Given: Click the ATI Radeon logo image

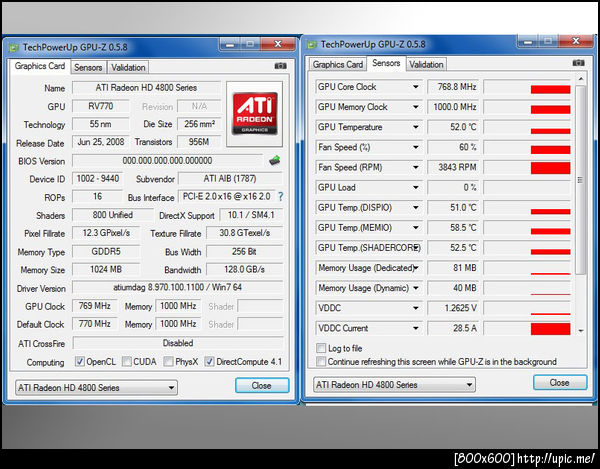Looking at the screenshot, I should [x=254, y=114].
